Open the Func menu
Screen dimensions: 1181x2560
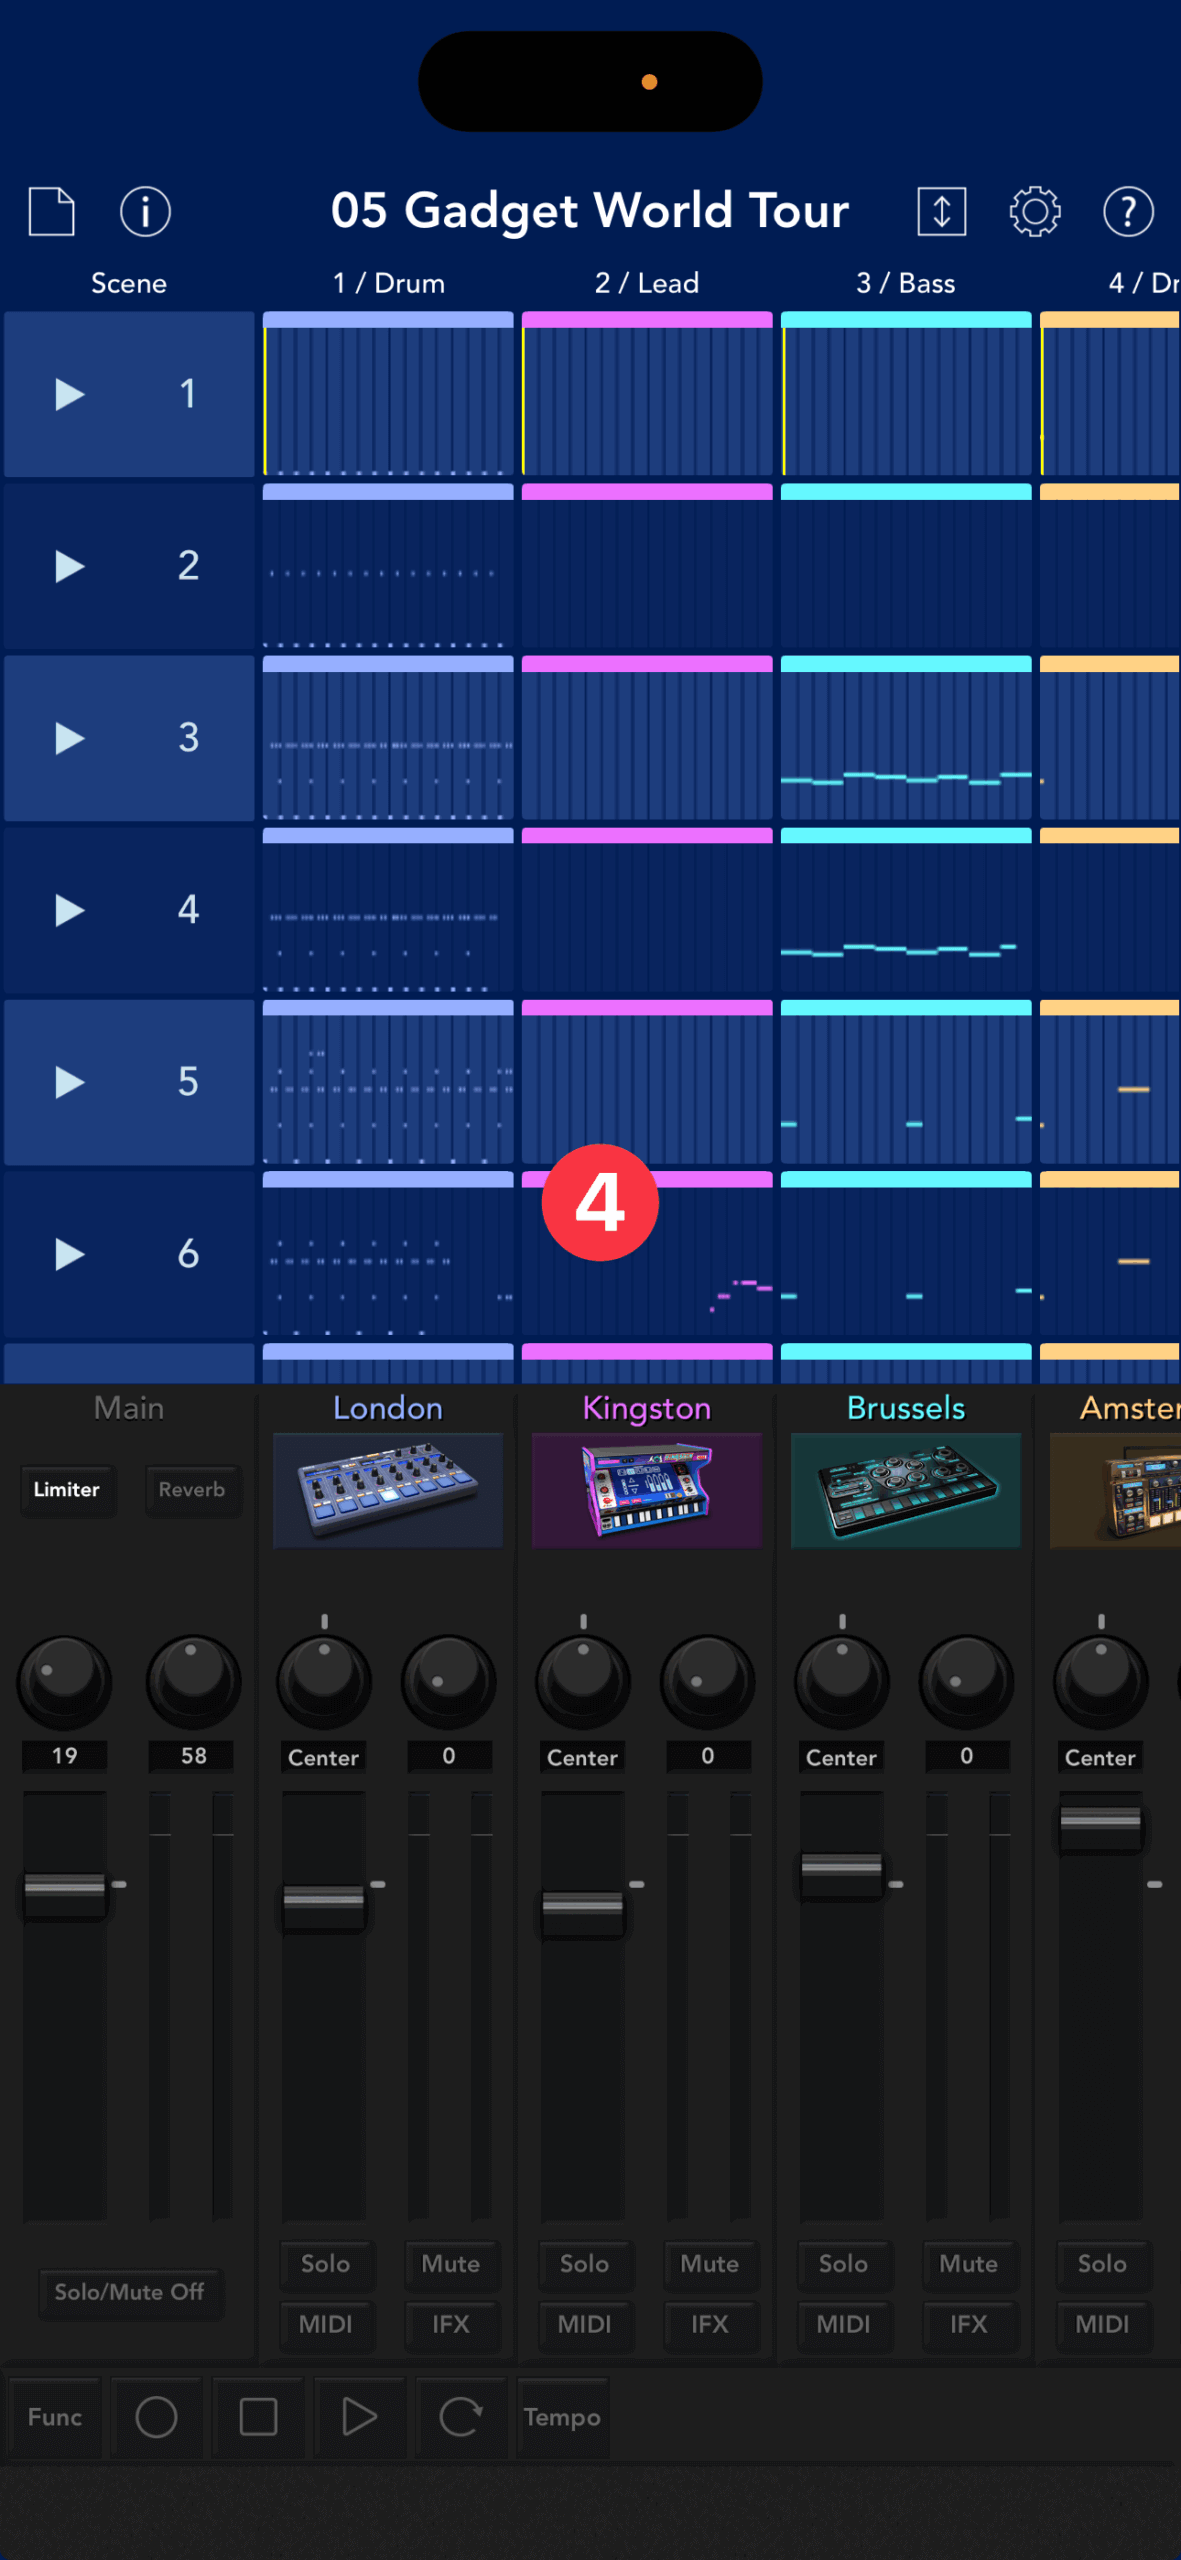click(55, 2417)
